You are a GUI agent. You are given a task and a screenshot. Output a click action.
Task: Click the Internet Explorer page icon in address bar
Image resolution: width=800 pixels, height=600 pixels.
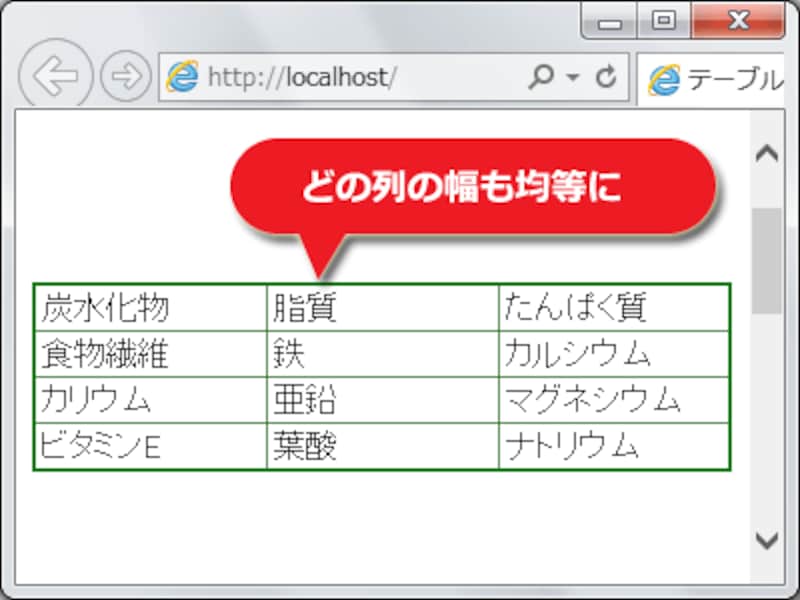pos(182,77)
